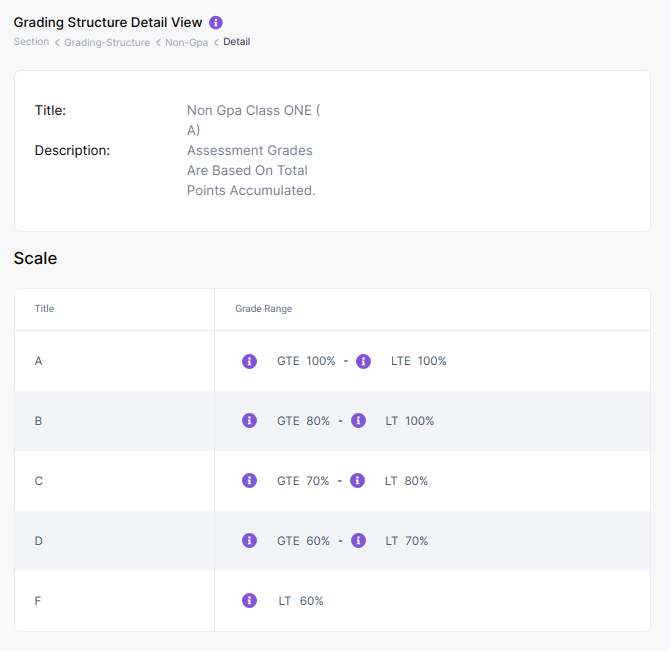
Task: Click the Grading Structure Detail View heading
Action: click(108, 22)
